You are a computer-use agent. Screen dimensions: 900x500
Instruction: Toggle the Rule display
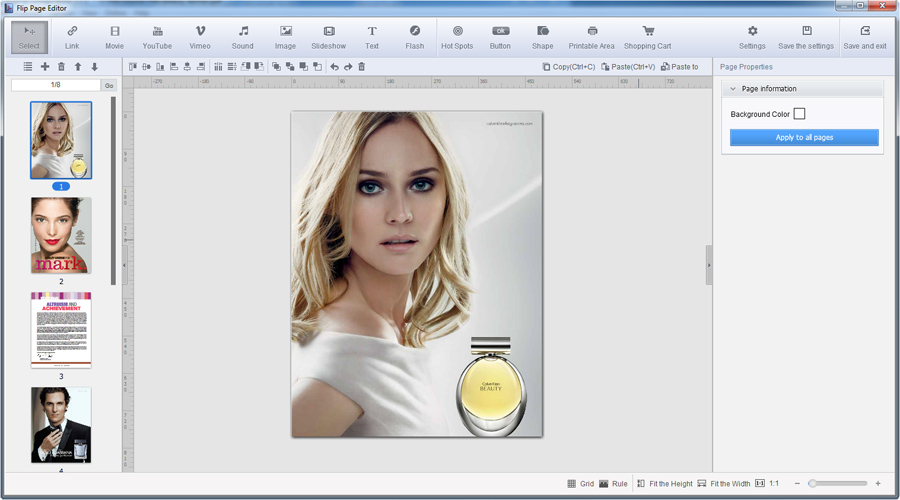(x=613, y=484)
